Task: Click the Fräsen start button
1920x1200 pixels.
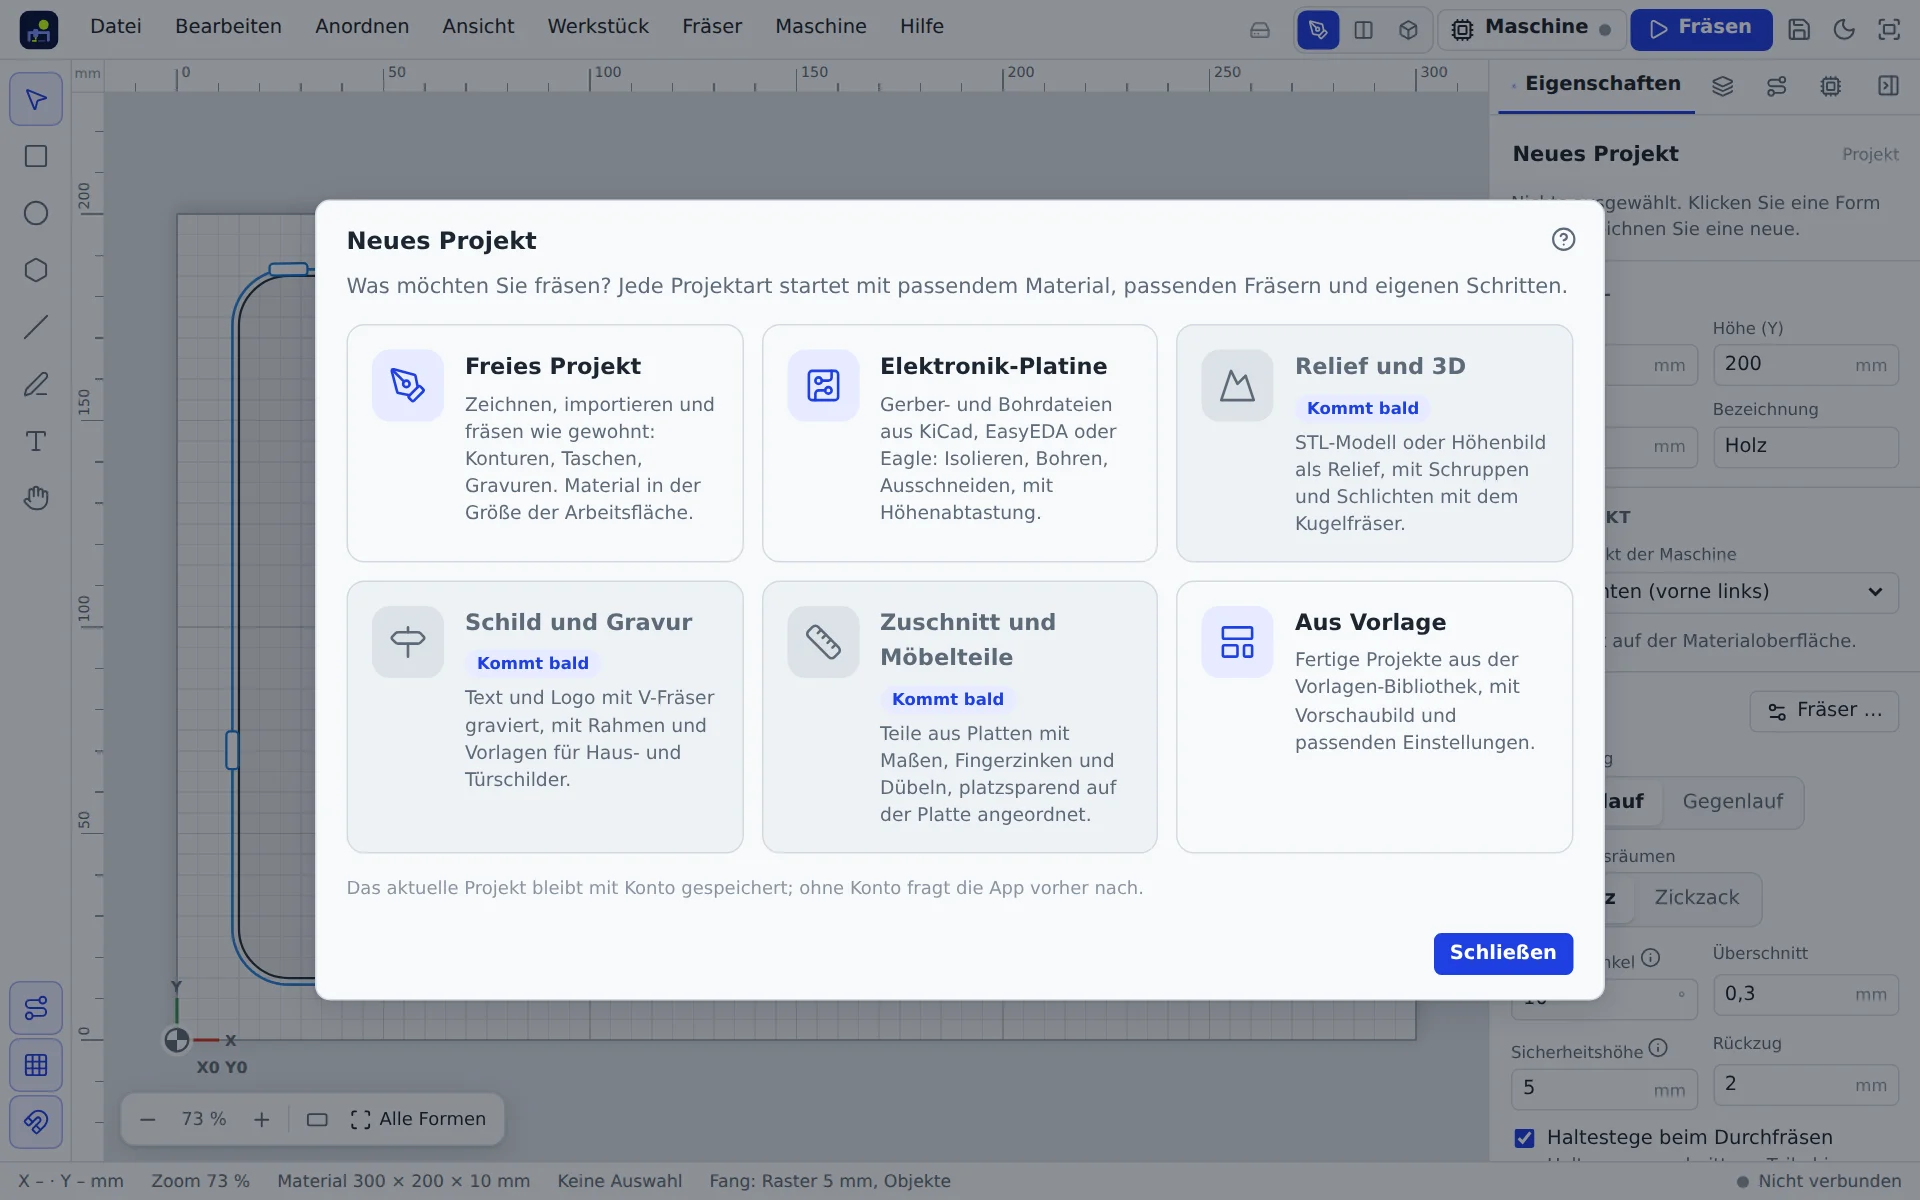Action: coord(1701,29)
